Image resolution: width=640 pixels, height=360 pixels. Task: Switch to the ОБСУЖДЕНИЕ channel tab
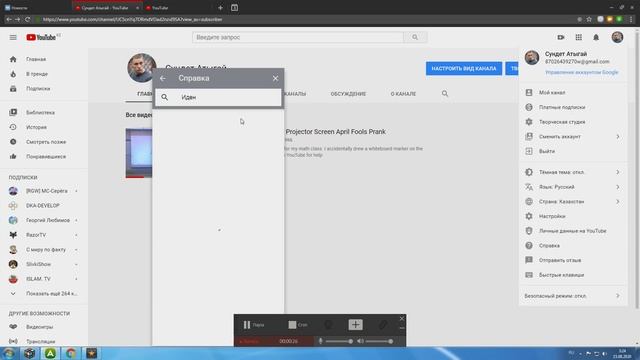(x=348, y=94)
